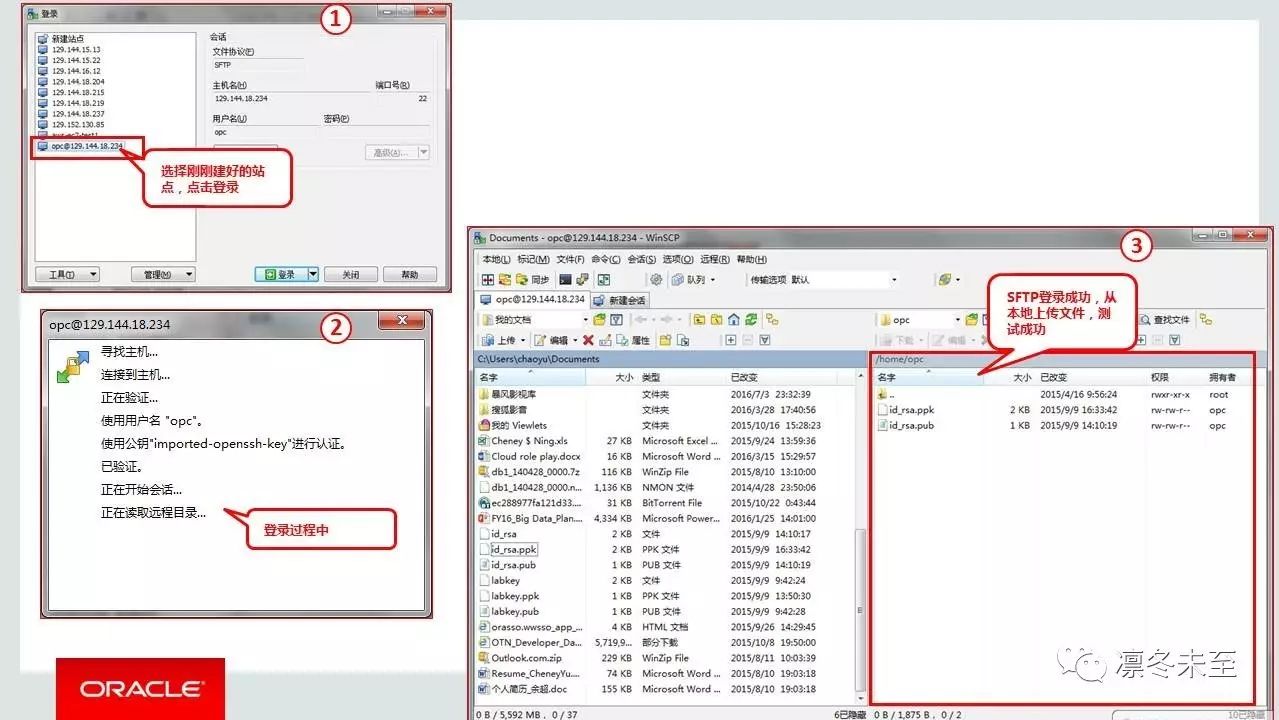Click the 上传 upload button

(498, 341)
